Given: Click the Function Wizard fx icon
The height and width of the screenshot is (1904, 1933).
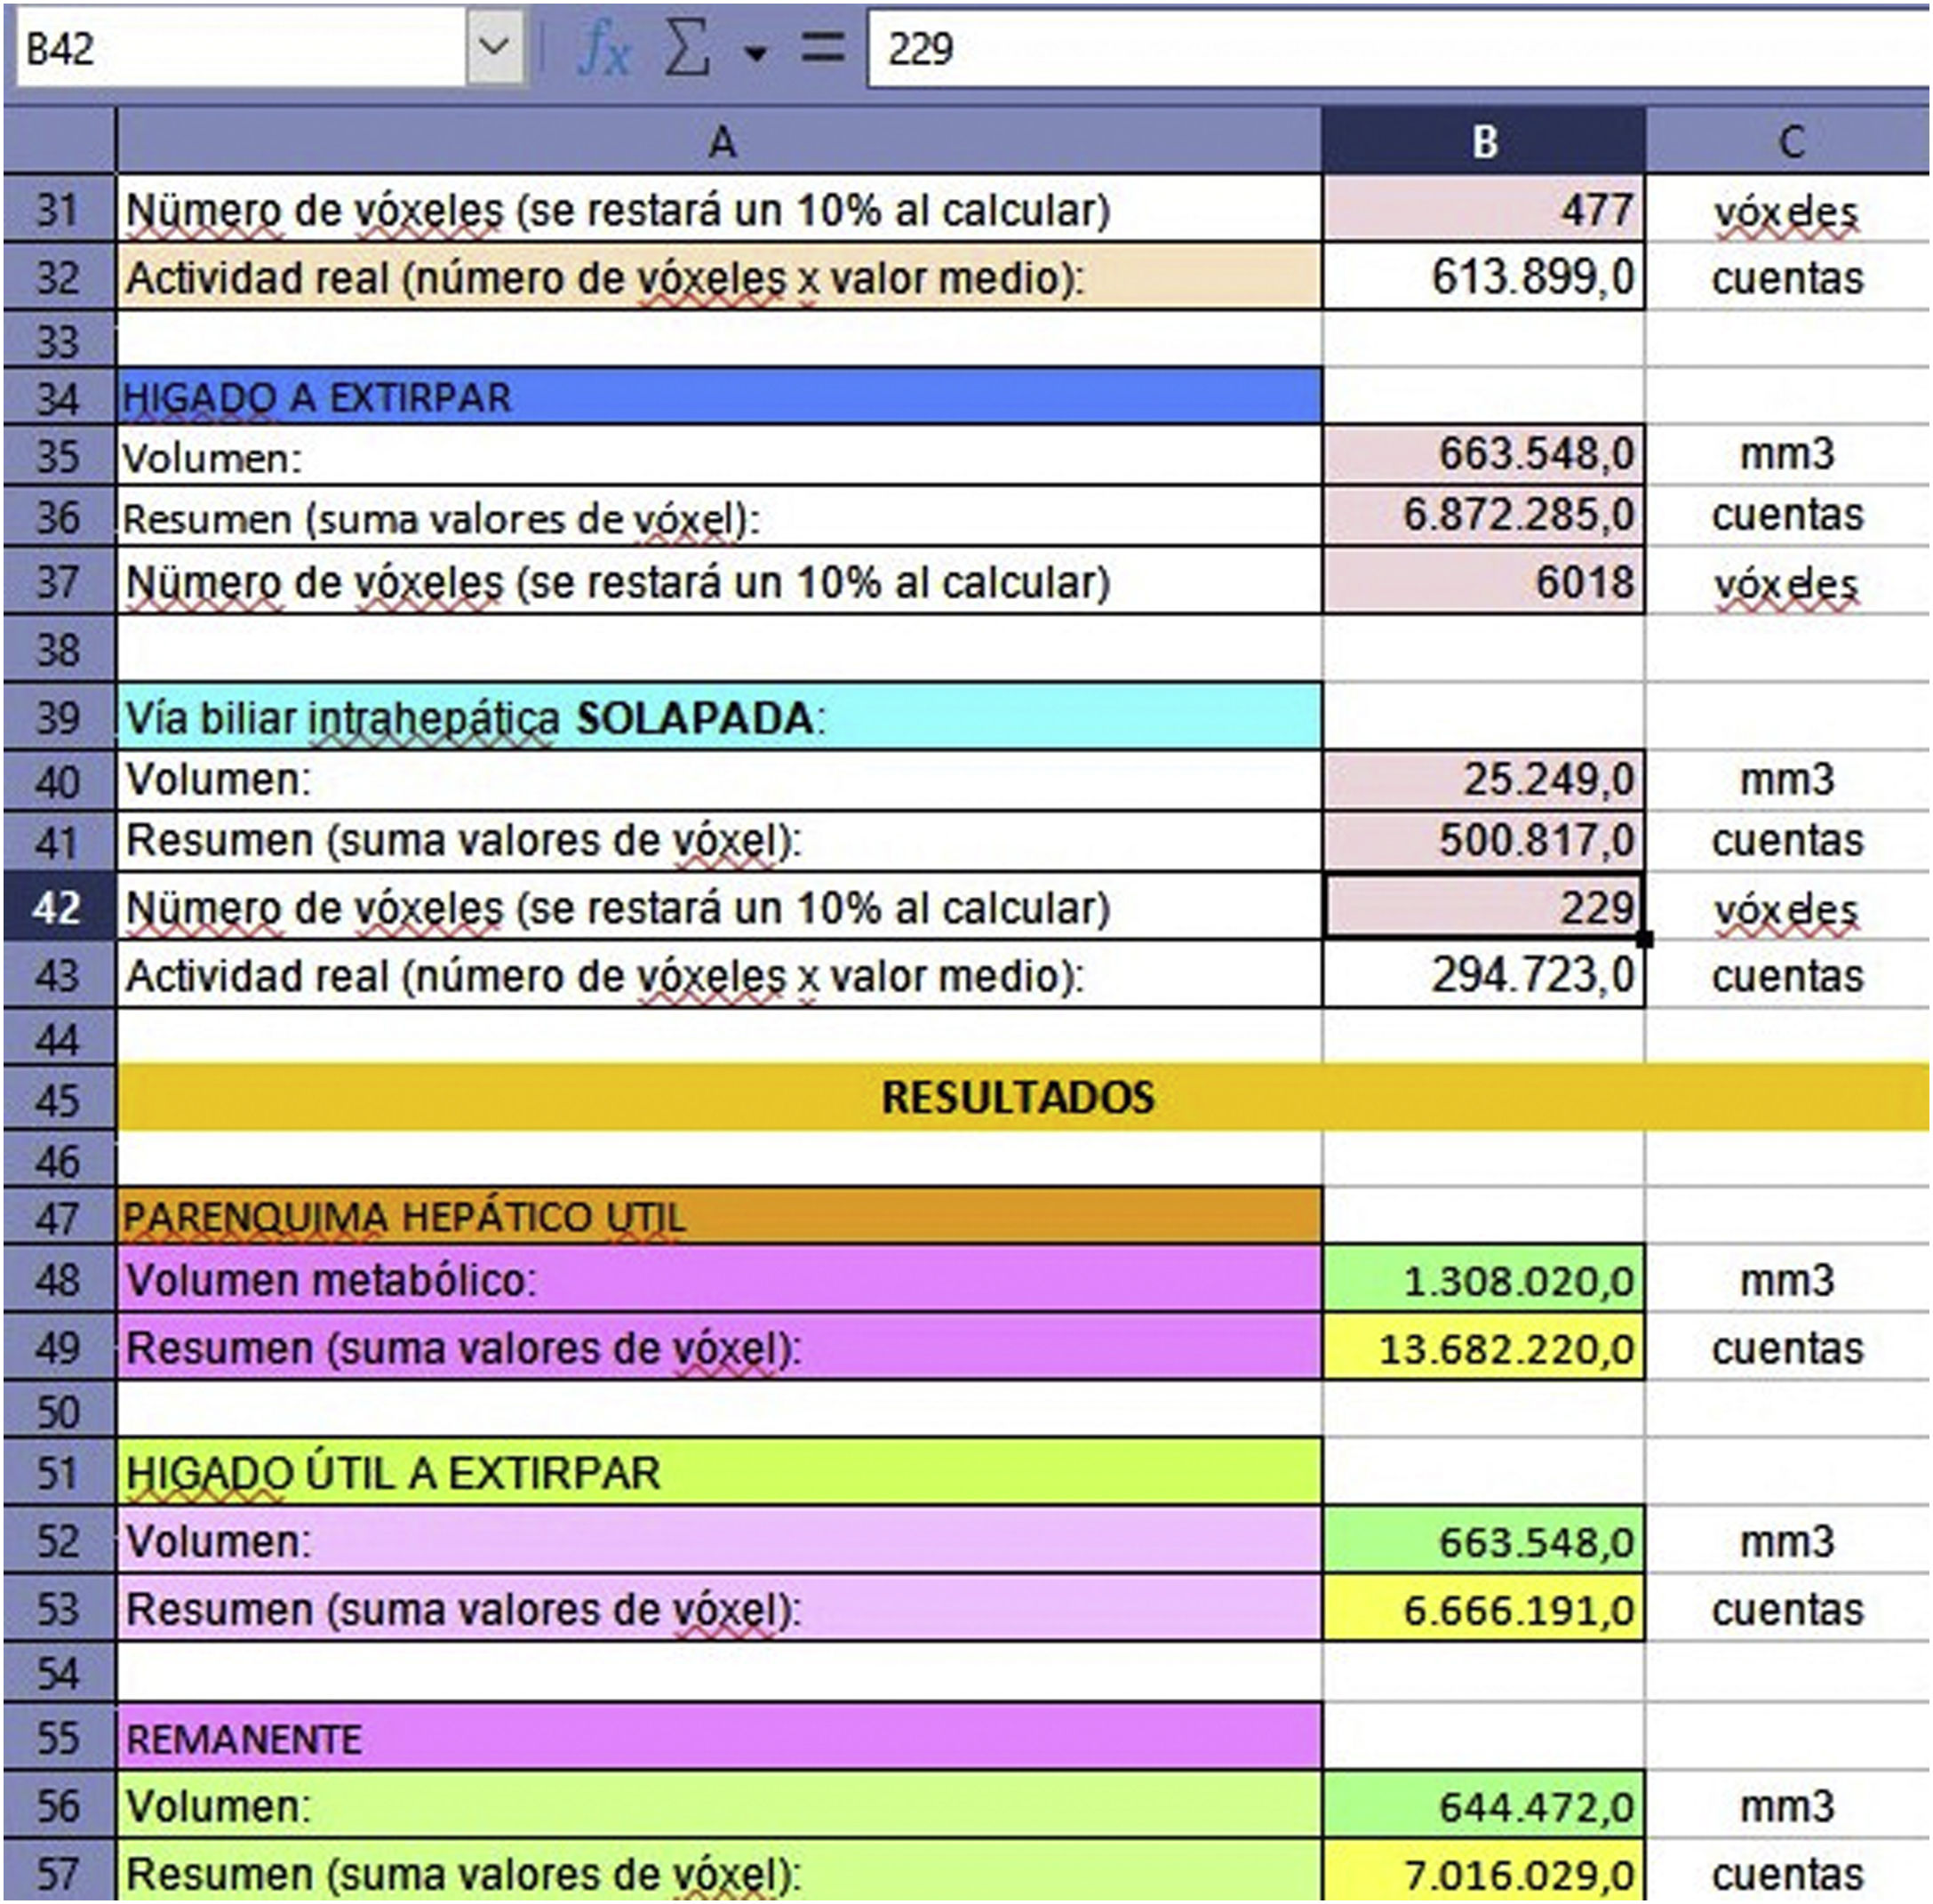Looking at the screenshot, I should click(x=604, y=49).
